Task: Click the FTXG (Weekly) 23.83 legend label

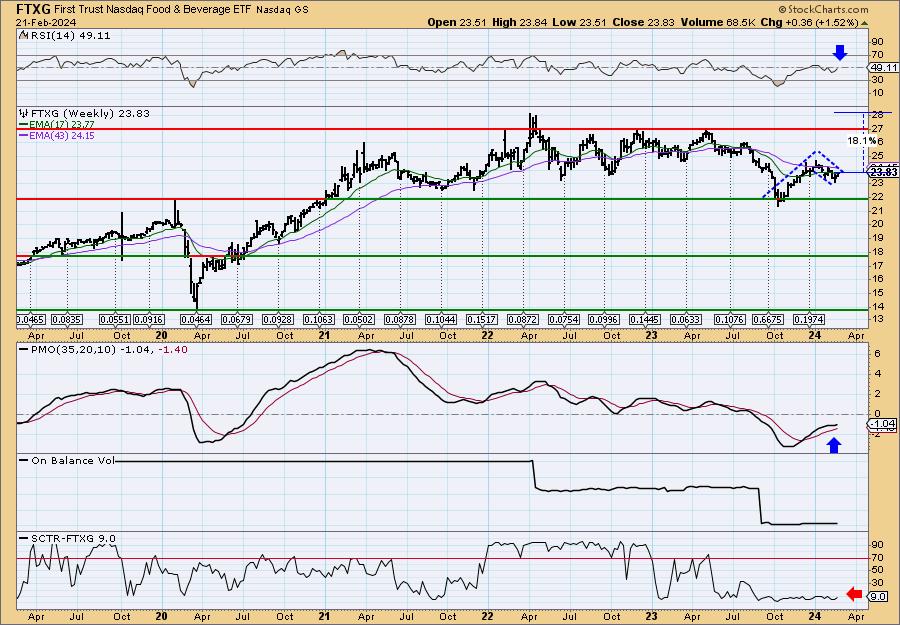Action: pyautogui.click(x=89, y=113)
